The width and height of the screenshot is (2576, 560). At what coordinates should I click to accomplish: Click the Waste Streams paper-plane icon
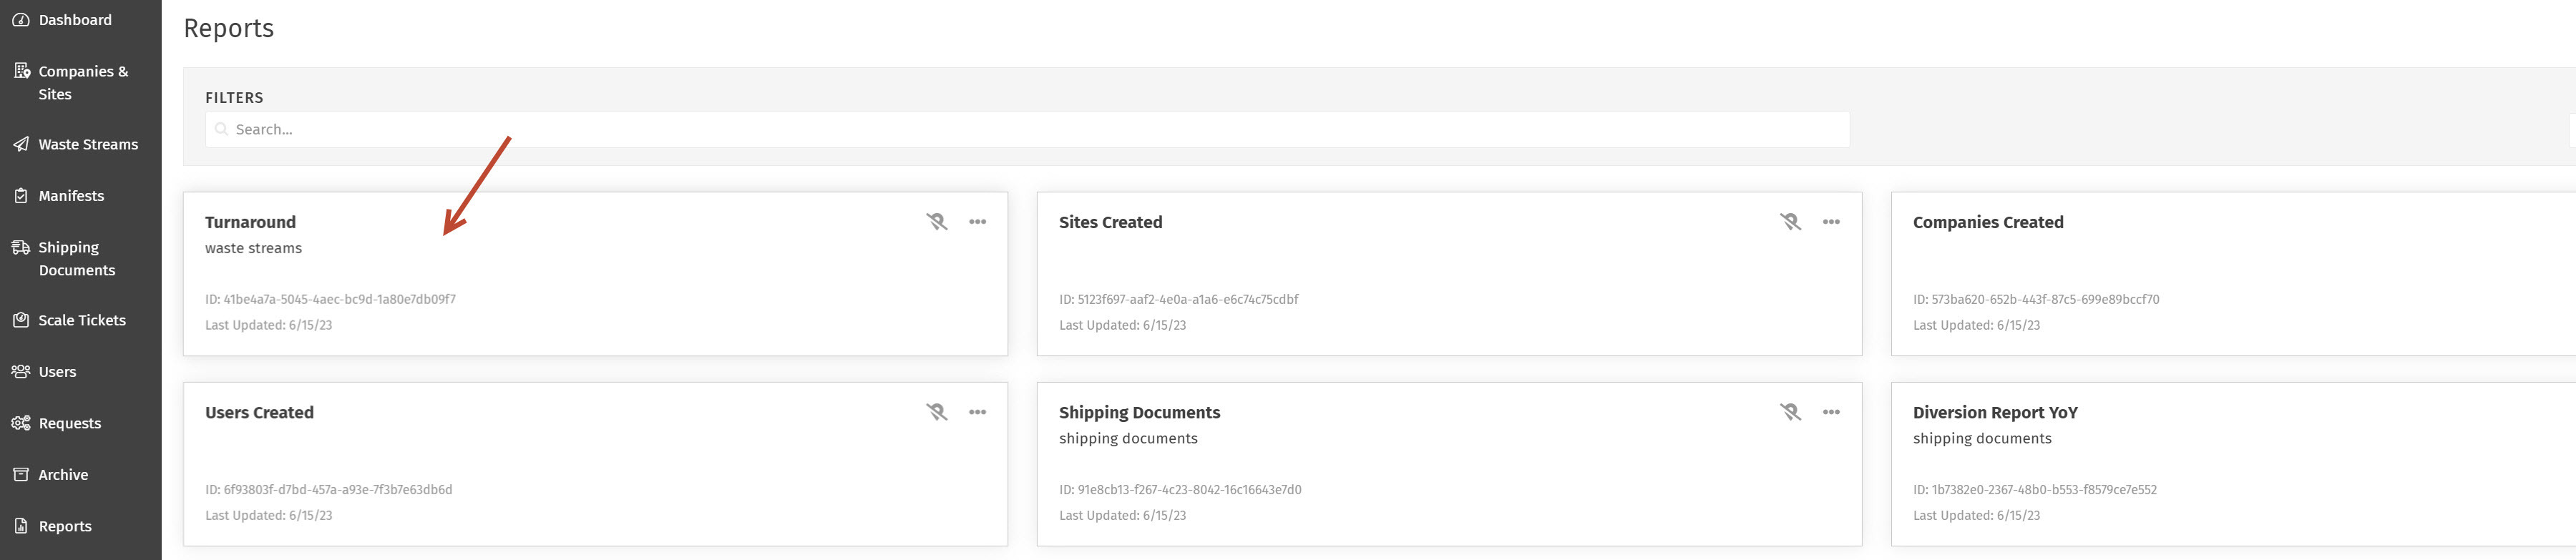(x=20, y=144)
